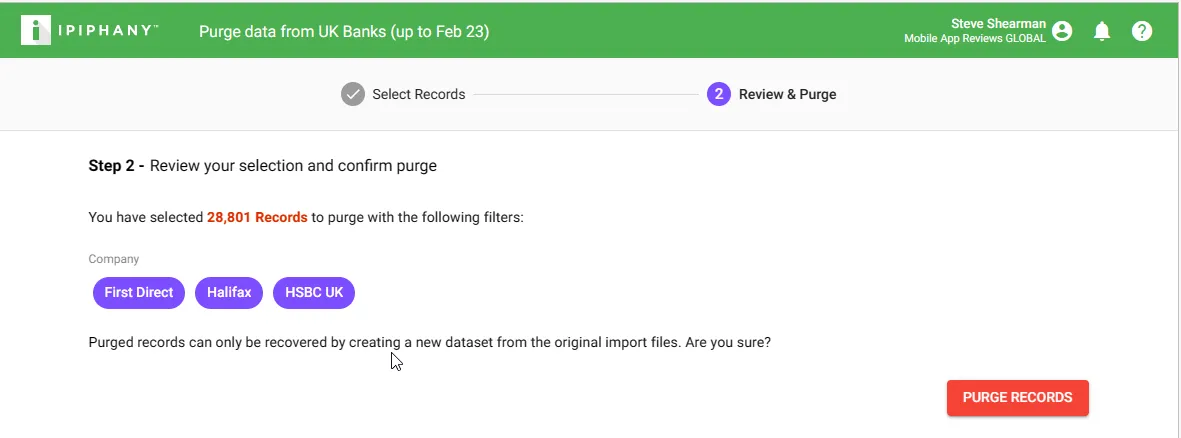Screen dimensions: 1181x438
Task: Click the red PURGE RECORDS button
Action: point(1018,397)
